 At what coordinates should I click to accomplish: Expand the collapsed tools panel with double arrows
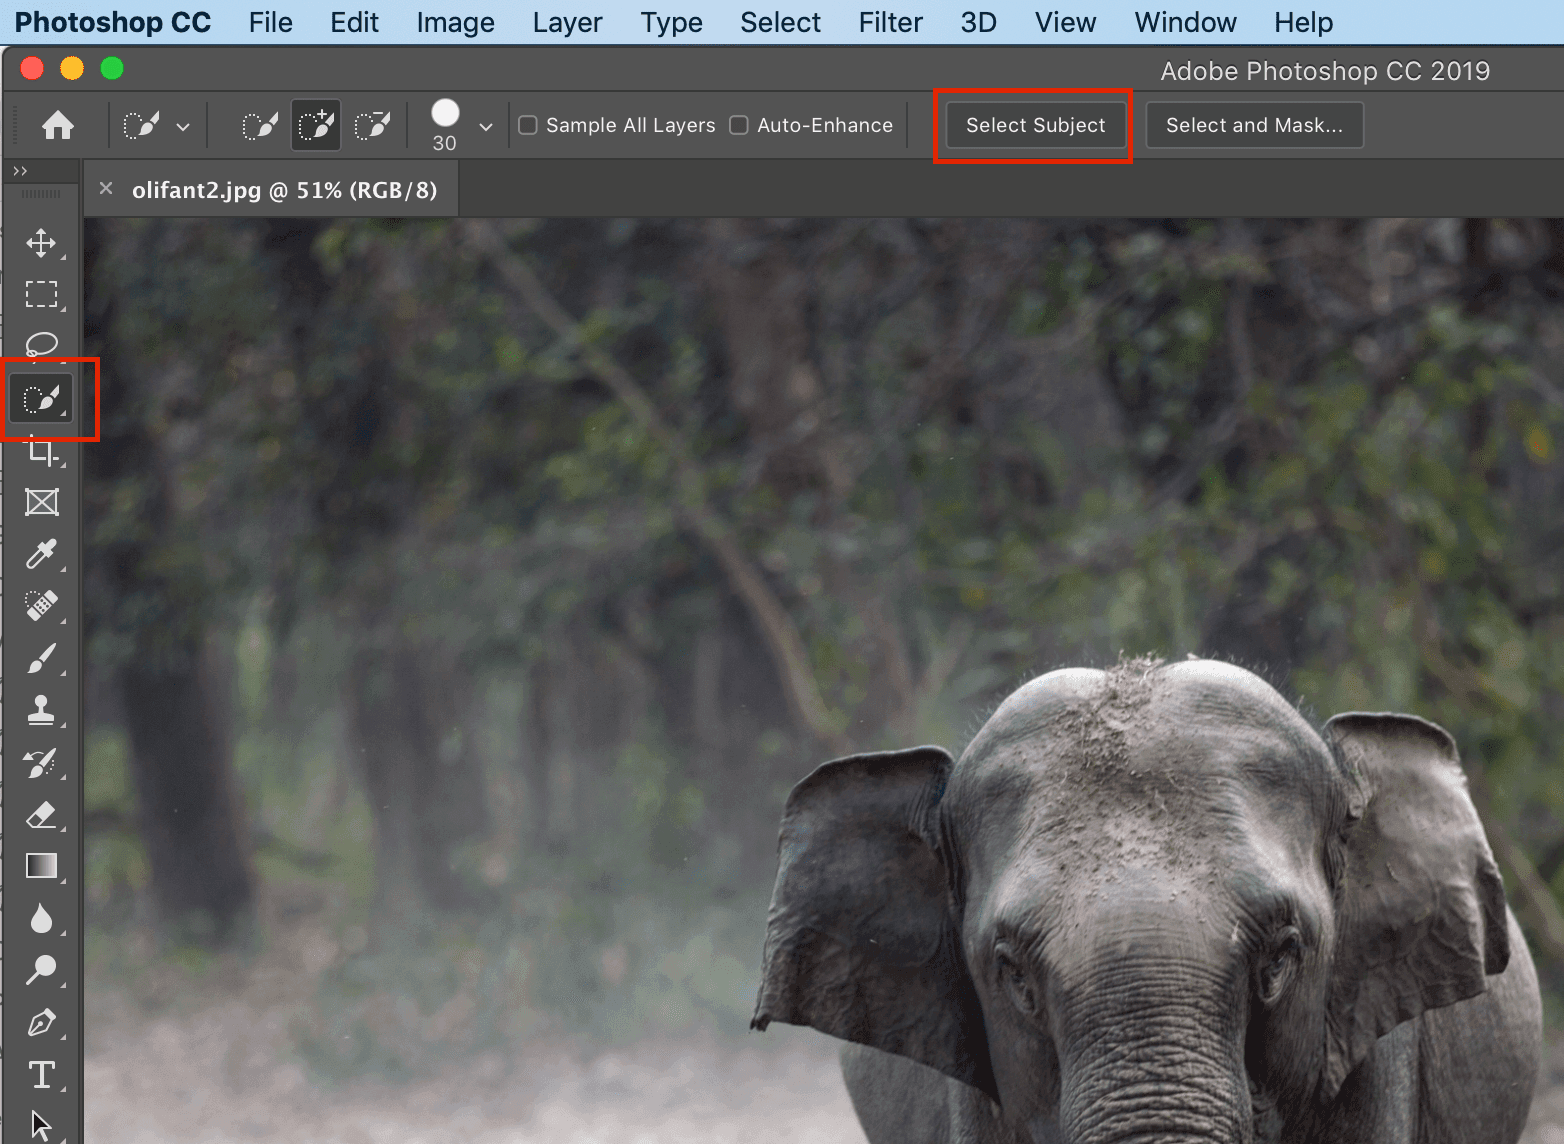click(x=20, y=171)
